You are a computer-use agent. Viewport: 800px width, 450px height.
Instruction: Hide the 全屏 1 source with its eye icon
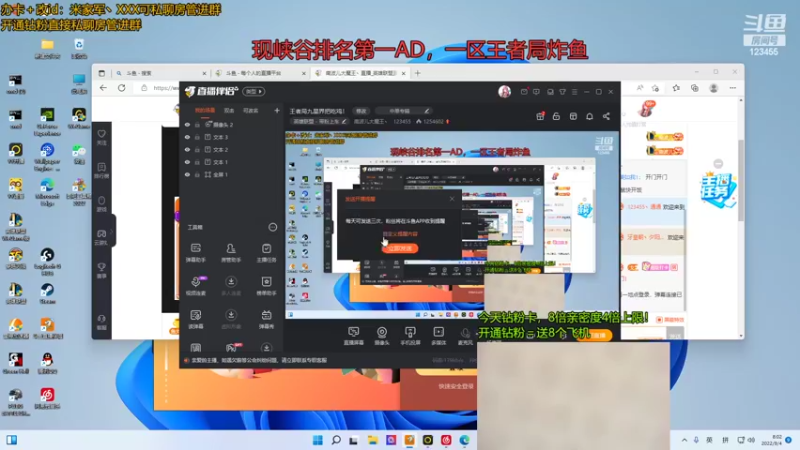187,174
